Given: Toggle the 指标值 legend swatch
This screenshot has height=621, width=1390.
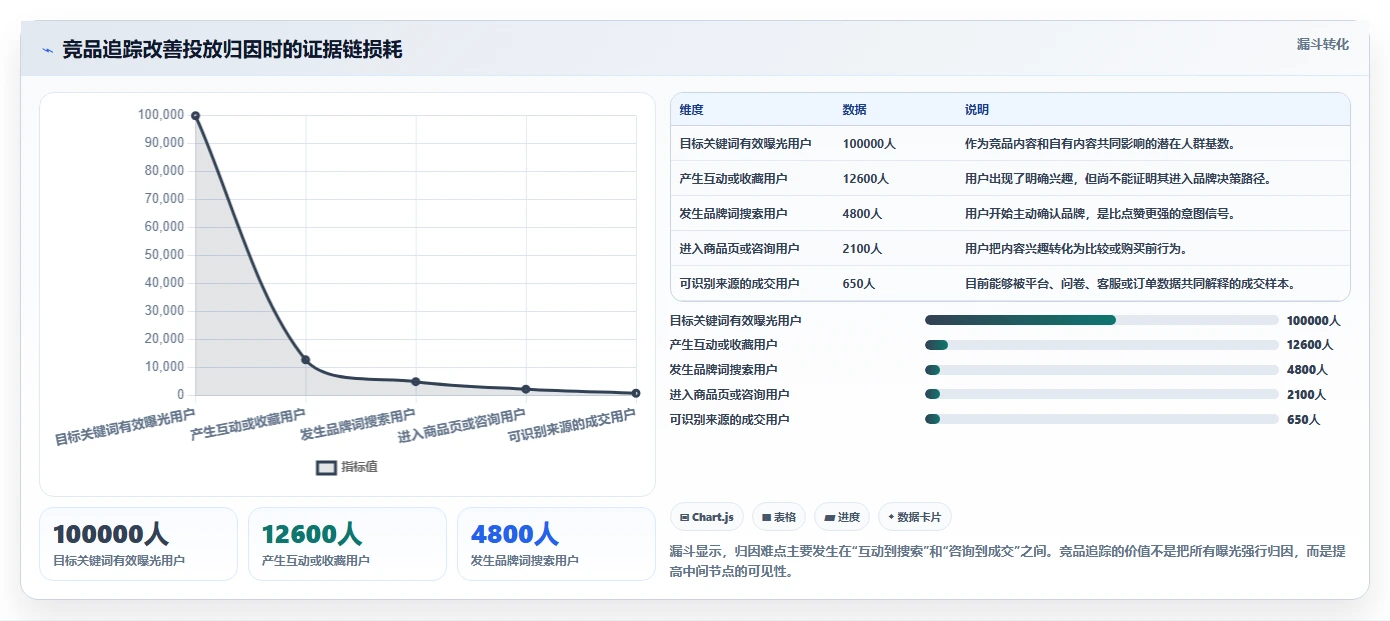Looking at the screenshot, I should coord(326,467).
